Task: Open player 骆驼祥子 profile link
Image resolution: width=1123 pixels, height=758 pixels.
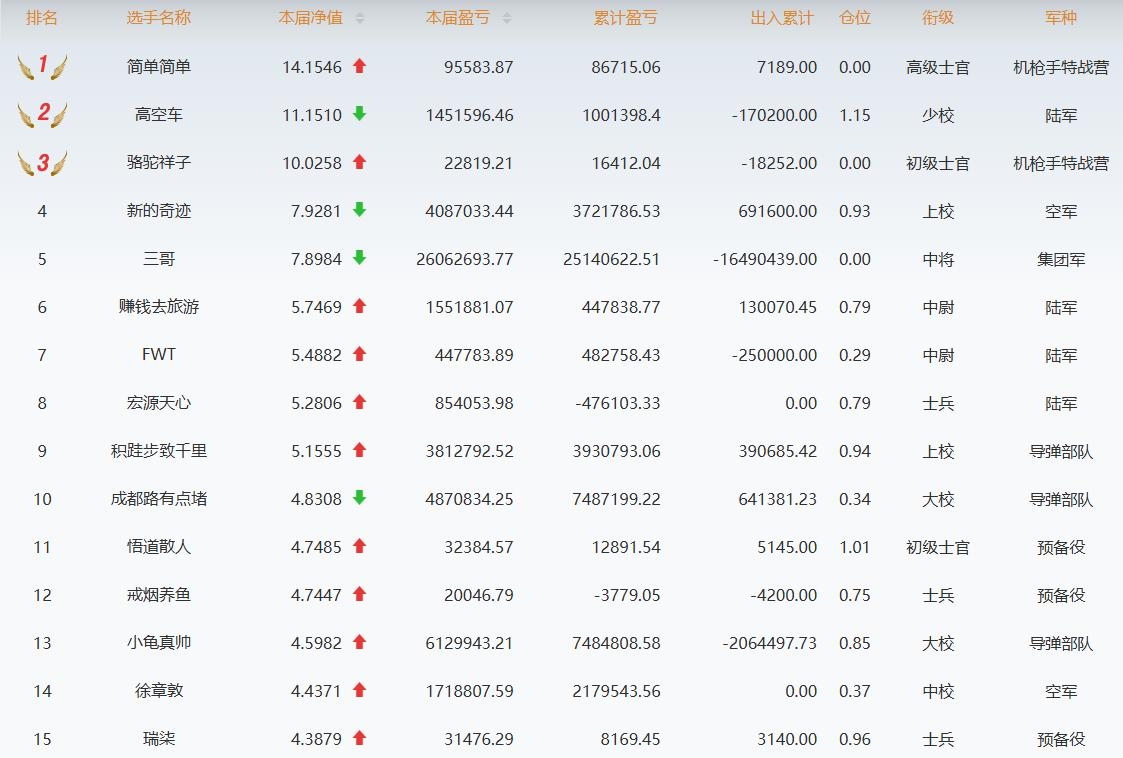Action: click(x=159, y=163)
